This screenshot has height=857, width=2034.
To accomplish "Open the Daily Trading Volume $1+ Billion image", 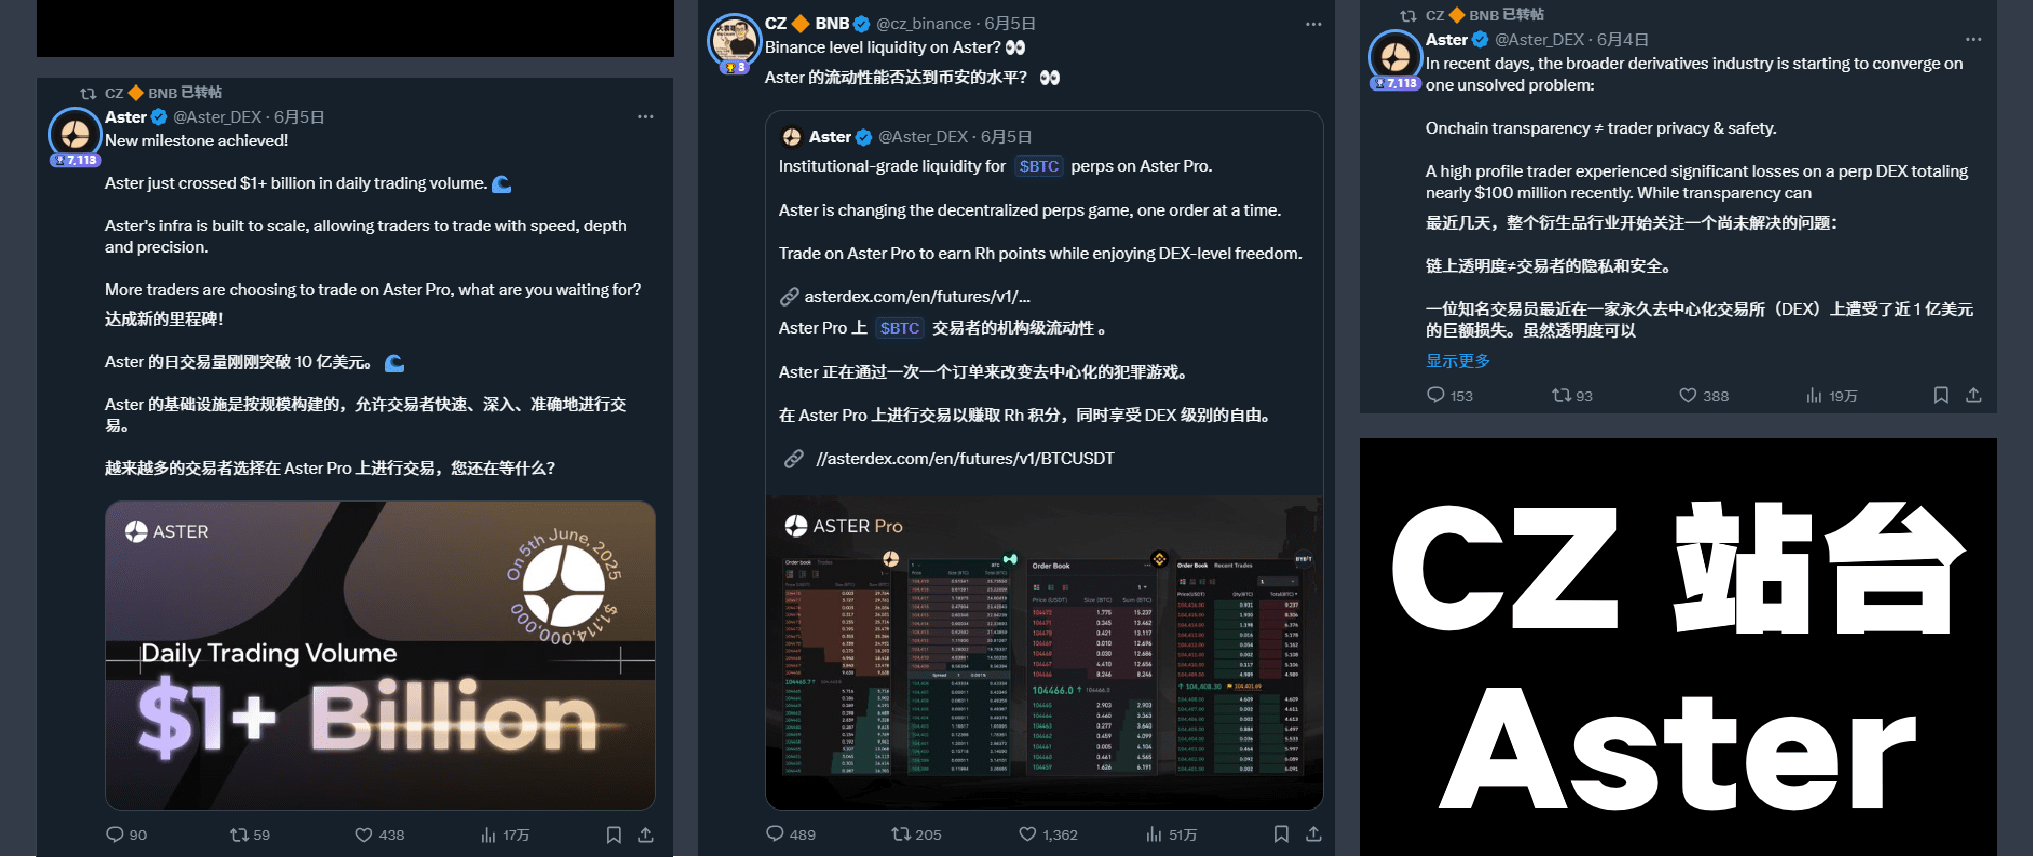I will [x=380, y=655].
